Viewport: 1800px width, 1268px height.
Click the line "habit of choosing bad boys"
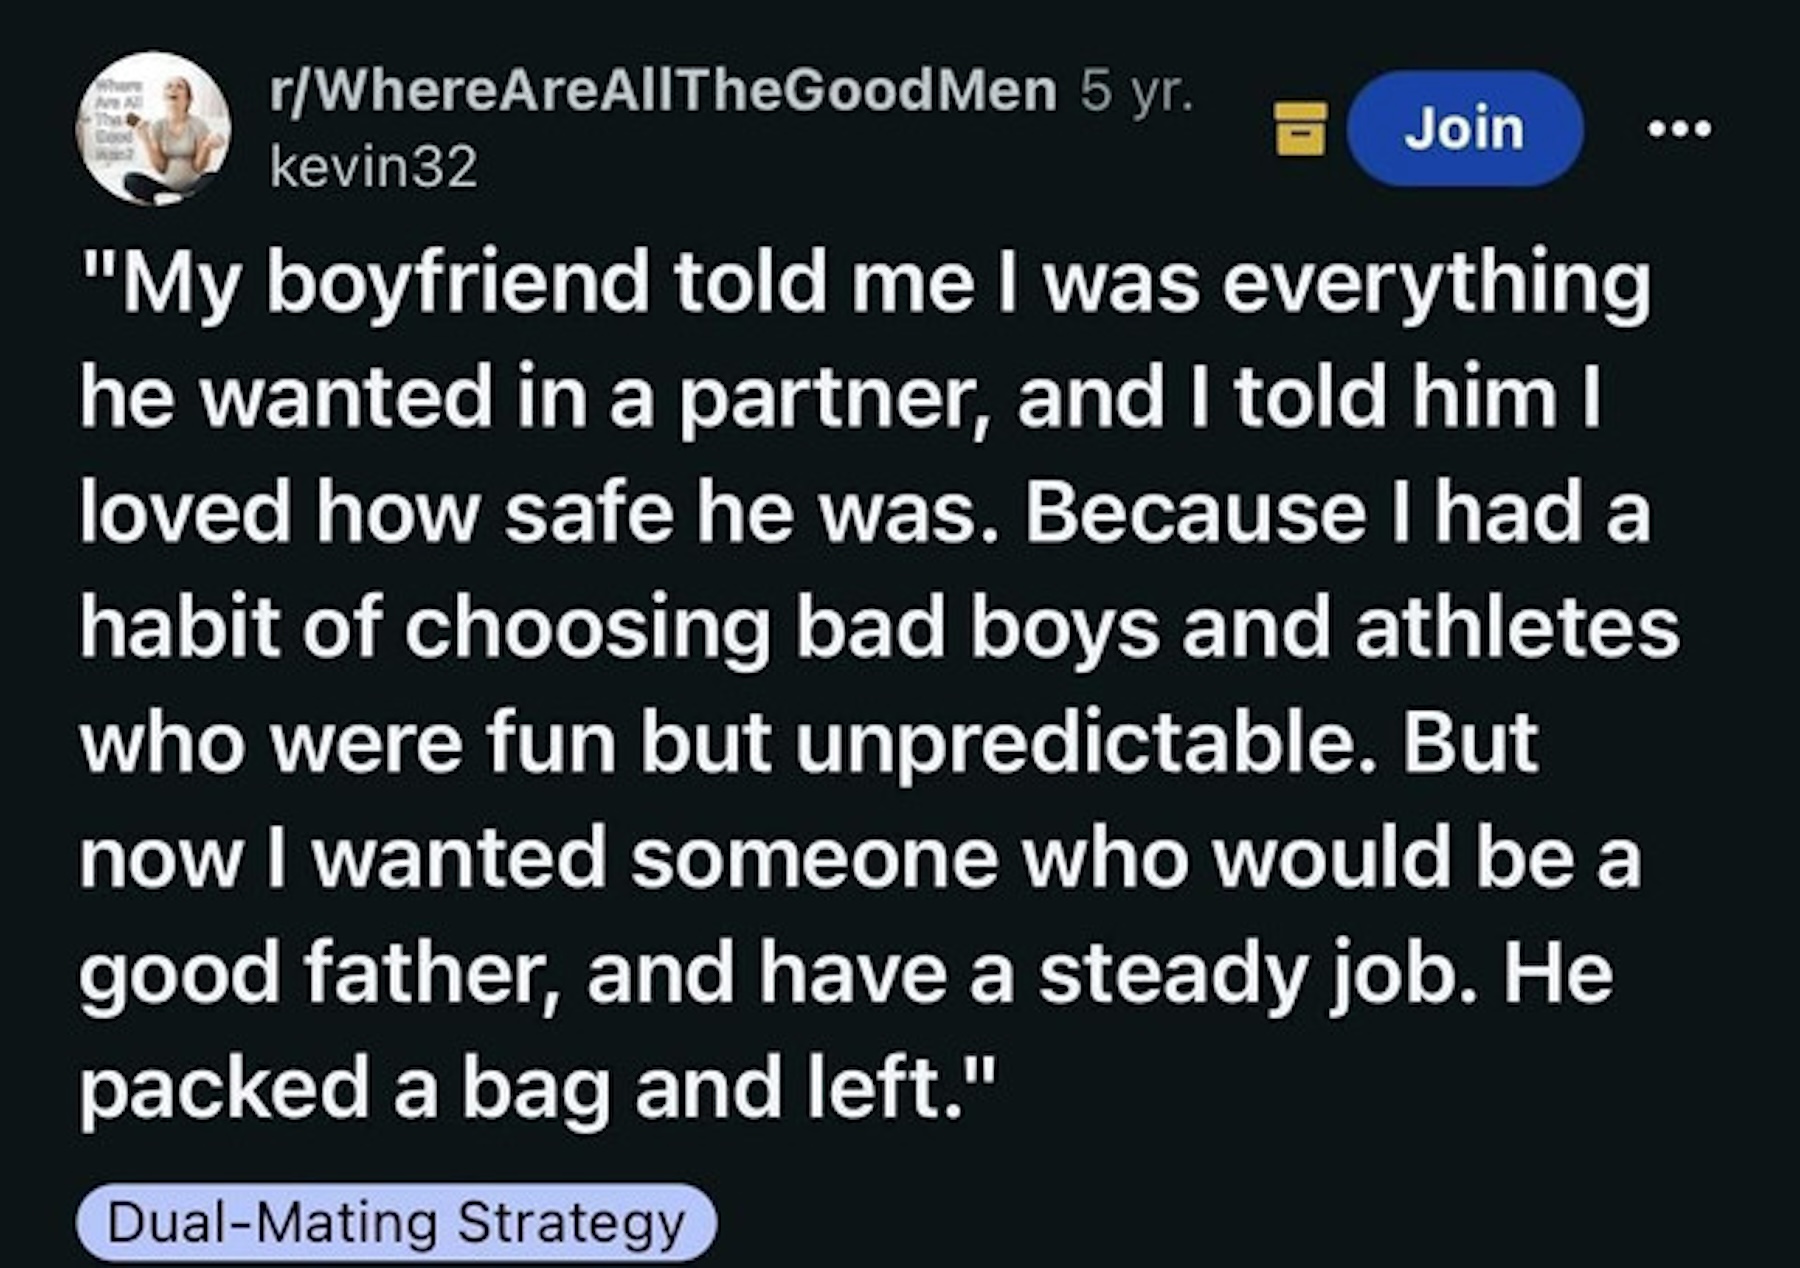pyautogui.click(x=879, y=628)
